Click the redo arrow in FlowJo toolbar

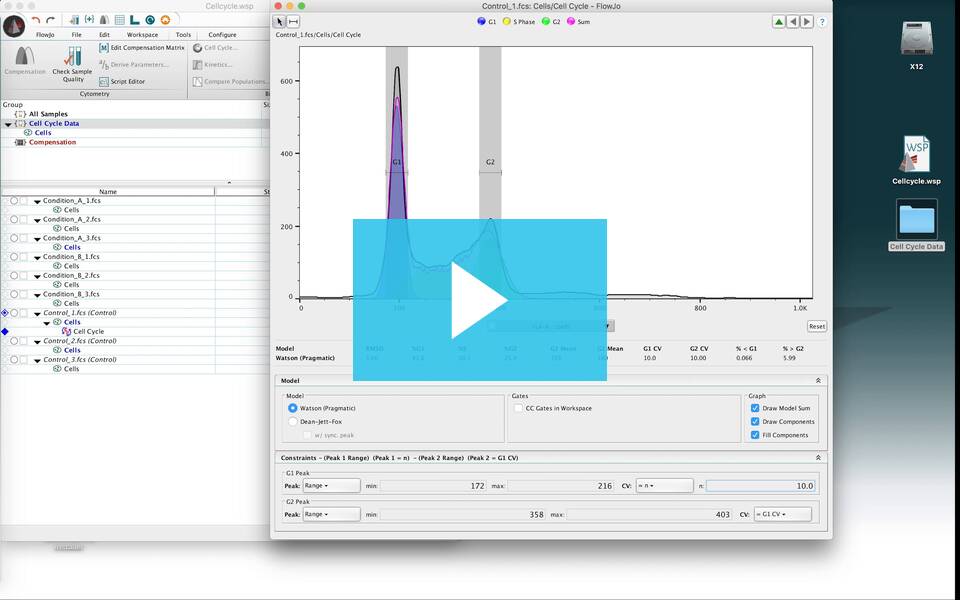pyautogui.click(x=51, y=20)
